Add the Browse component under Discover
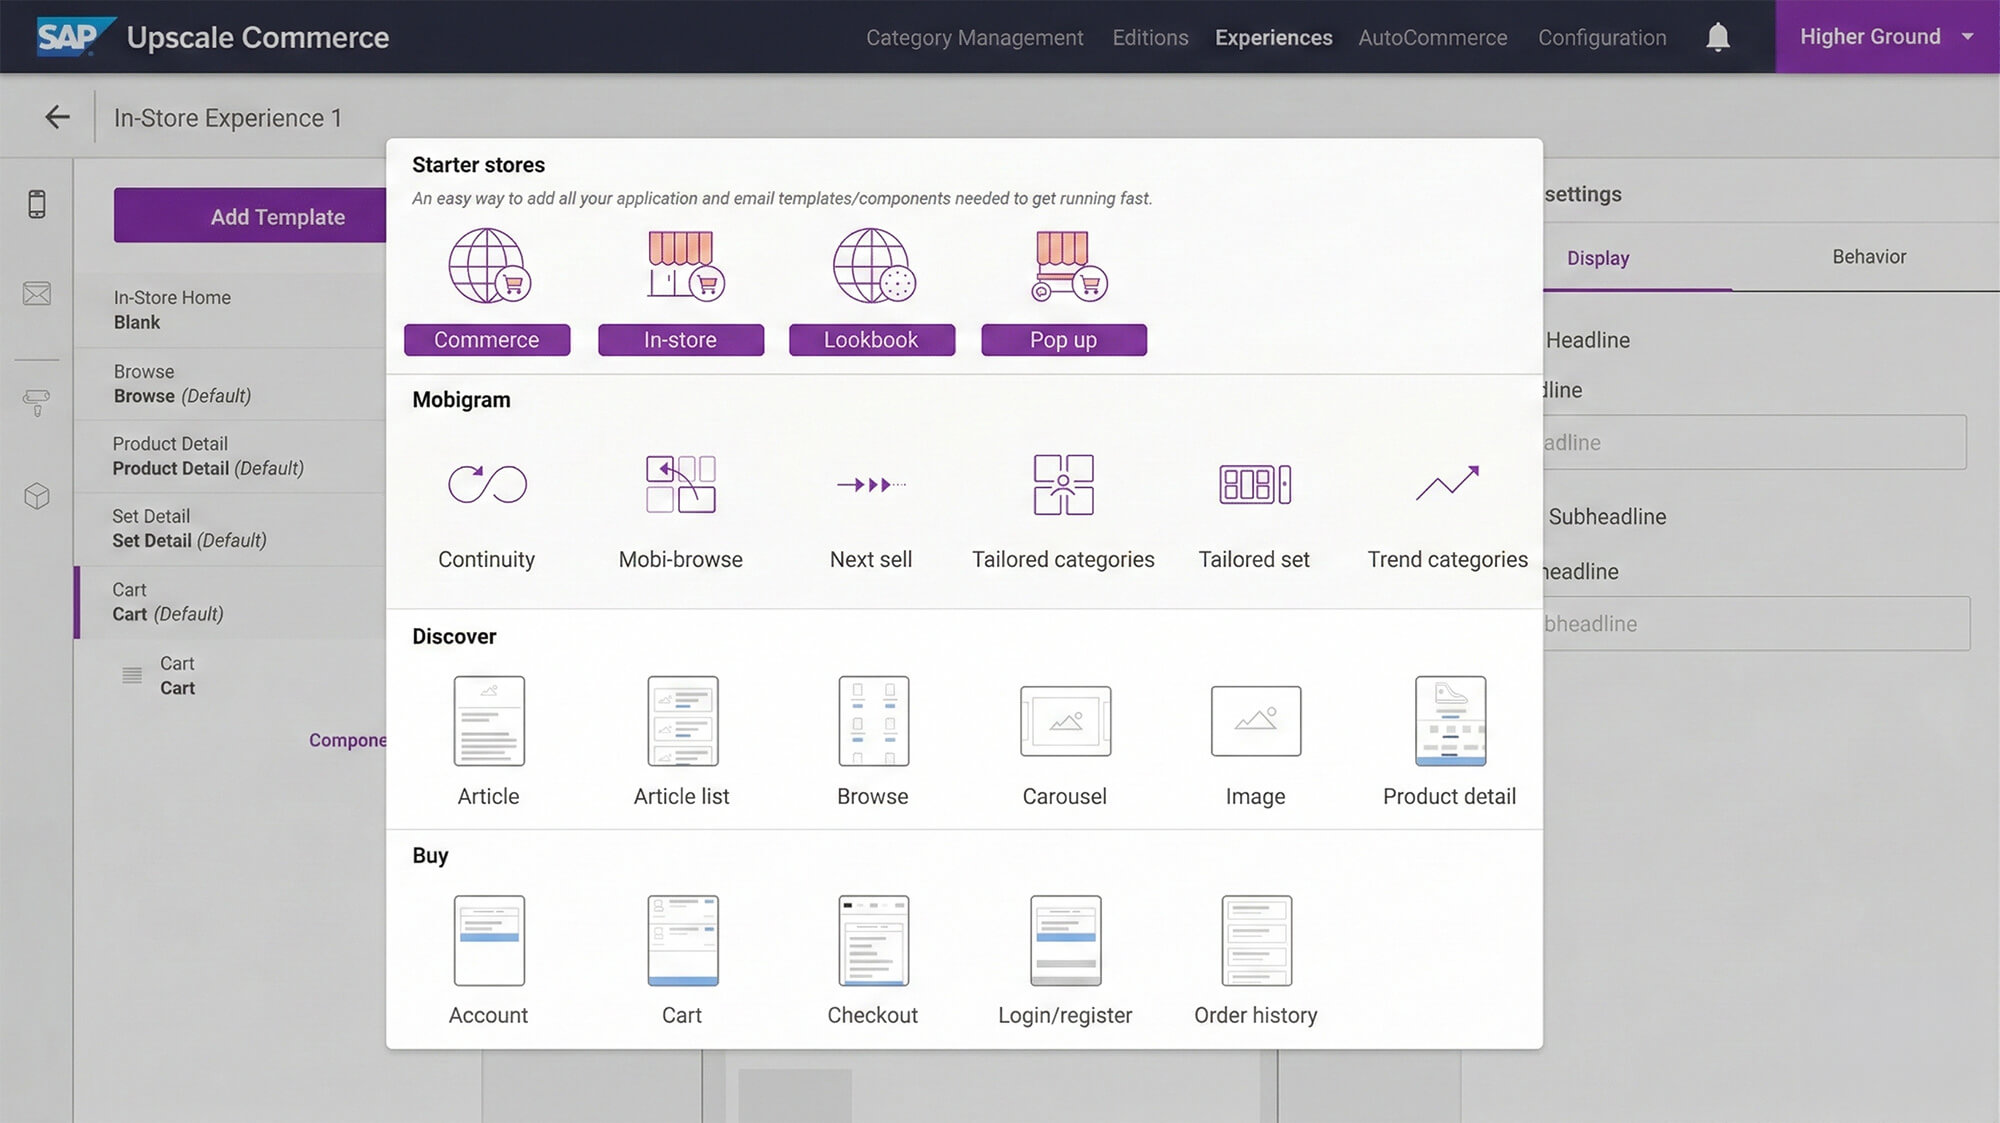The width and height of the screenshot is (2000, 1123). click(873, 721)
